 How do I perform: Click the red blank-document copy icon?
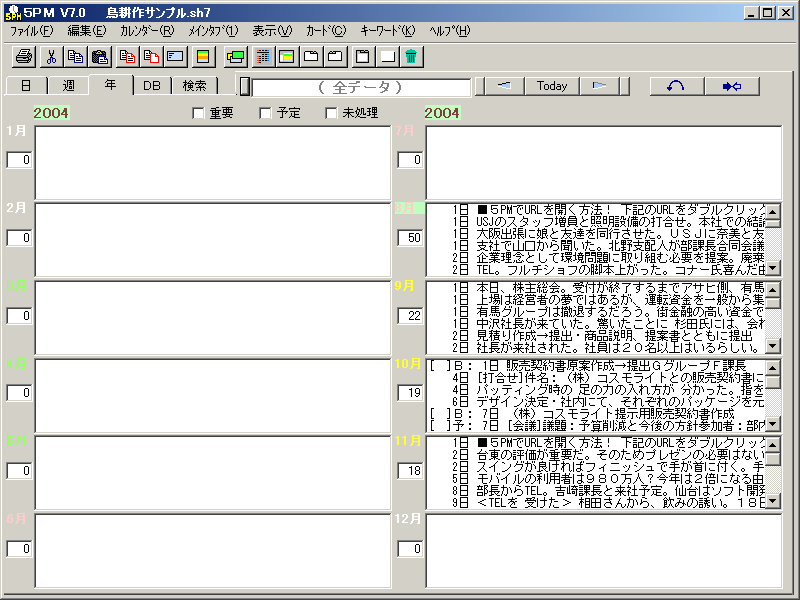click(152, 57)
